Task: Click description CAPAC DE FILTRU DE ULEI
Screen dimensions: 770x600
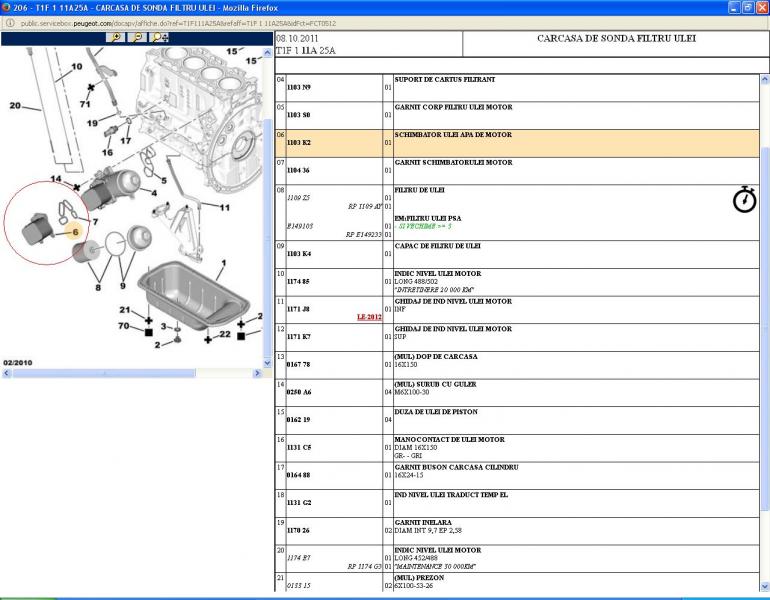Action: coord(437,246)
